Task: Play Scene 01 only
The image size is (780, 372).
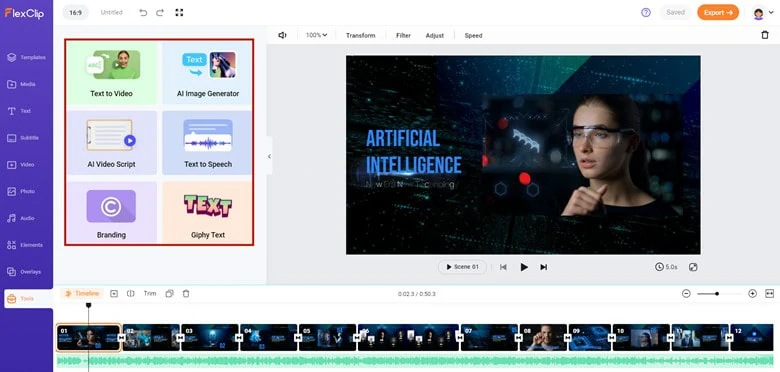Action: (462, 267)
